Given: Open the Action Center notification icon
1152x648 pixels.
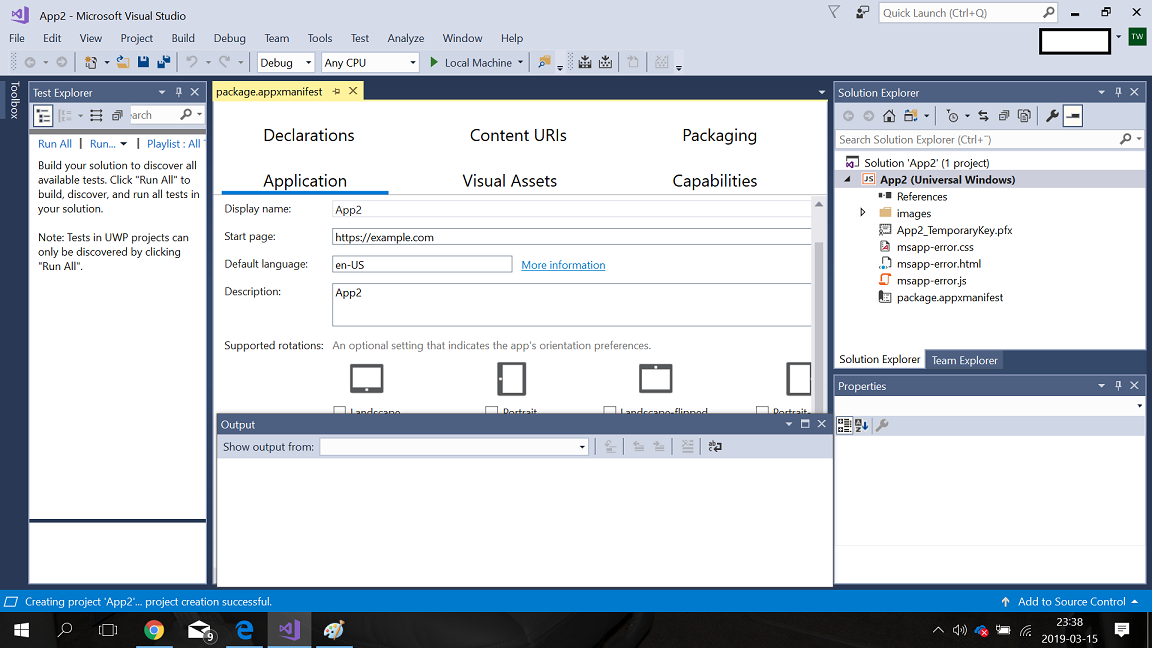Looking at the screenshot, I should coord(1121,630).
